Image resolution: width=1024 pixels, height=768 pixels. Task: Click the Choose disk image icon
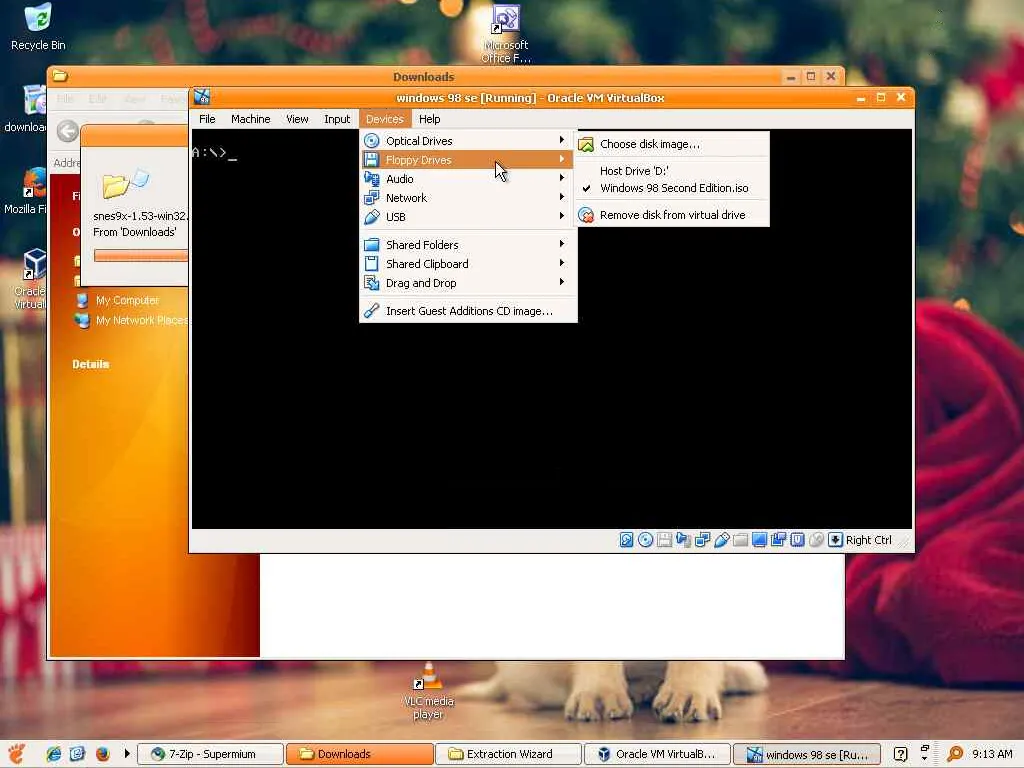(586, 144)
